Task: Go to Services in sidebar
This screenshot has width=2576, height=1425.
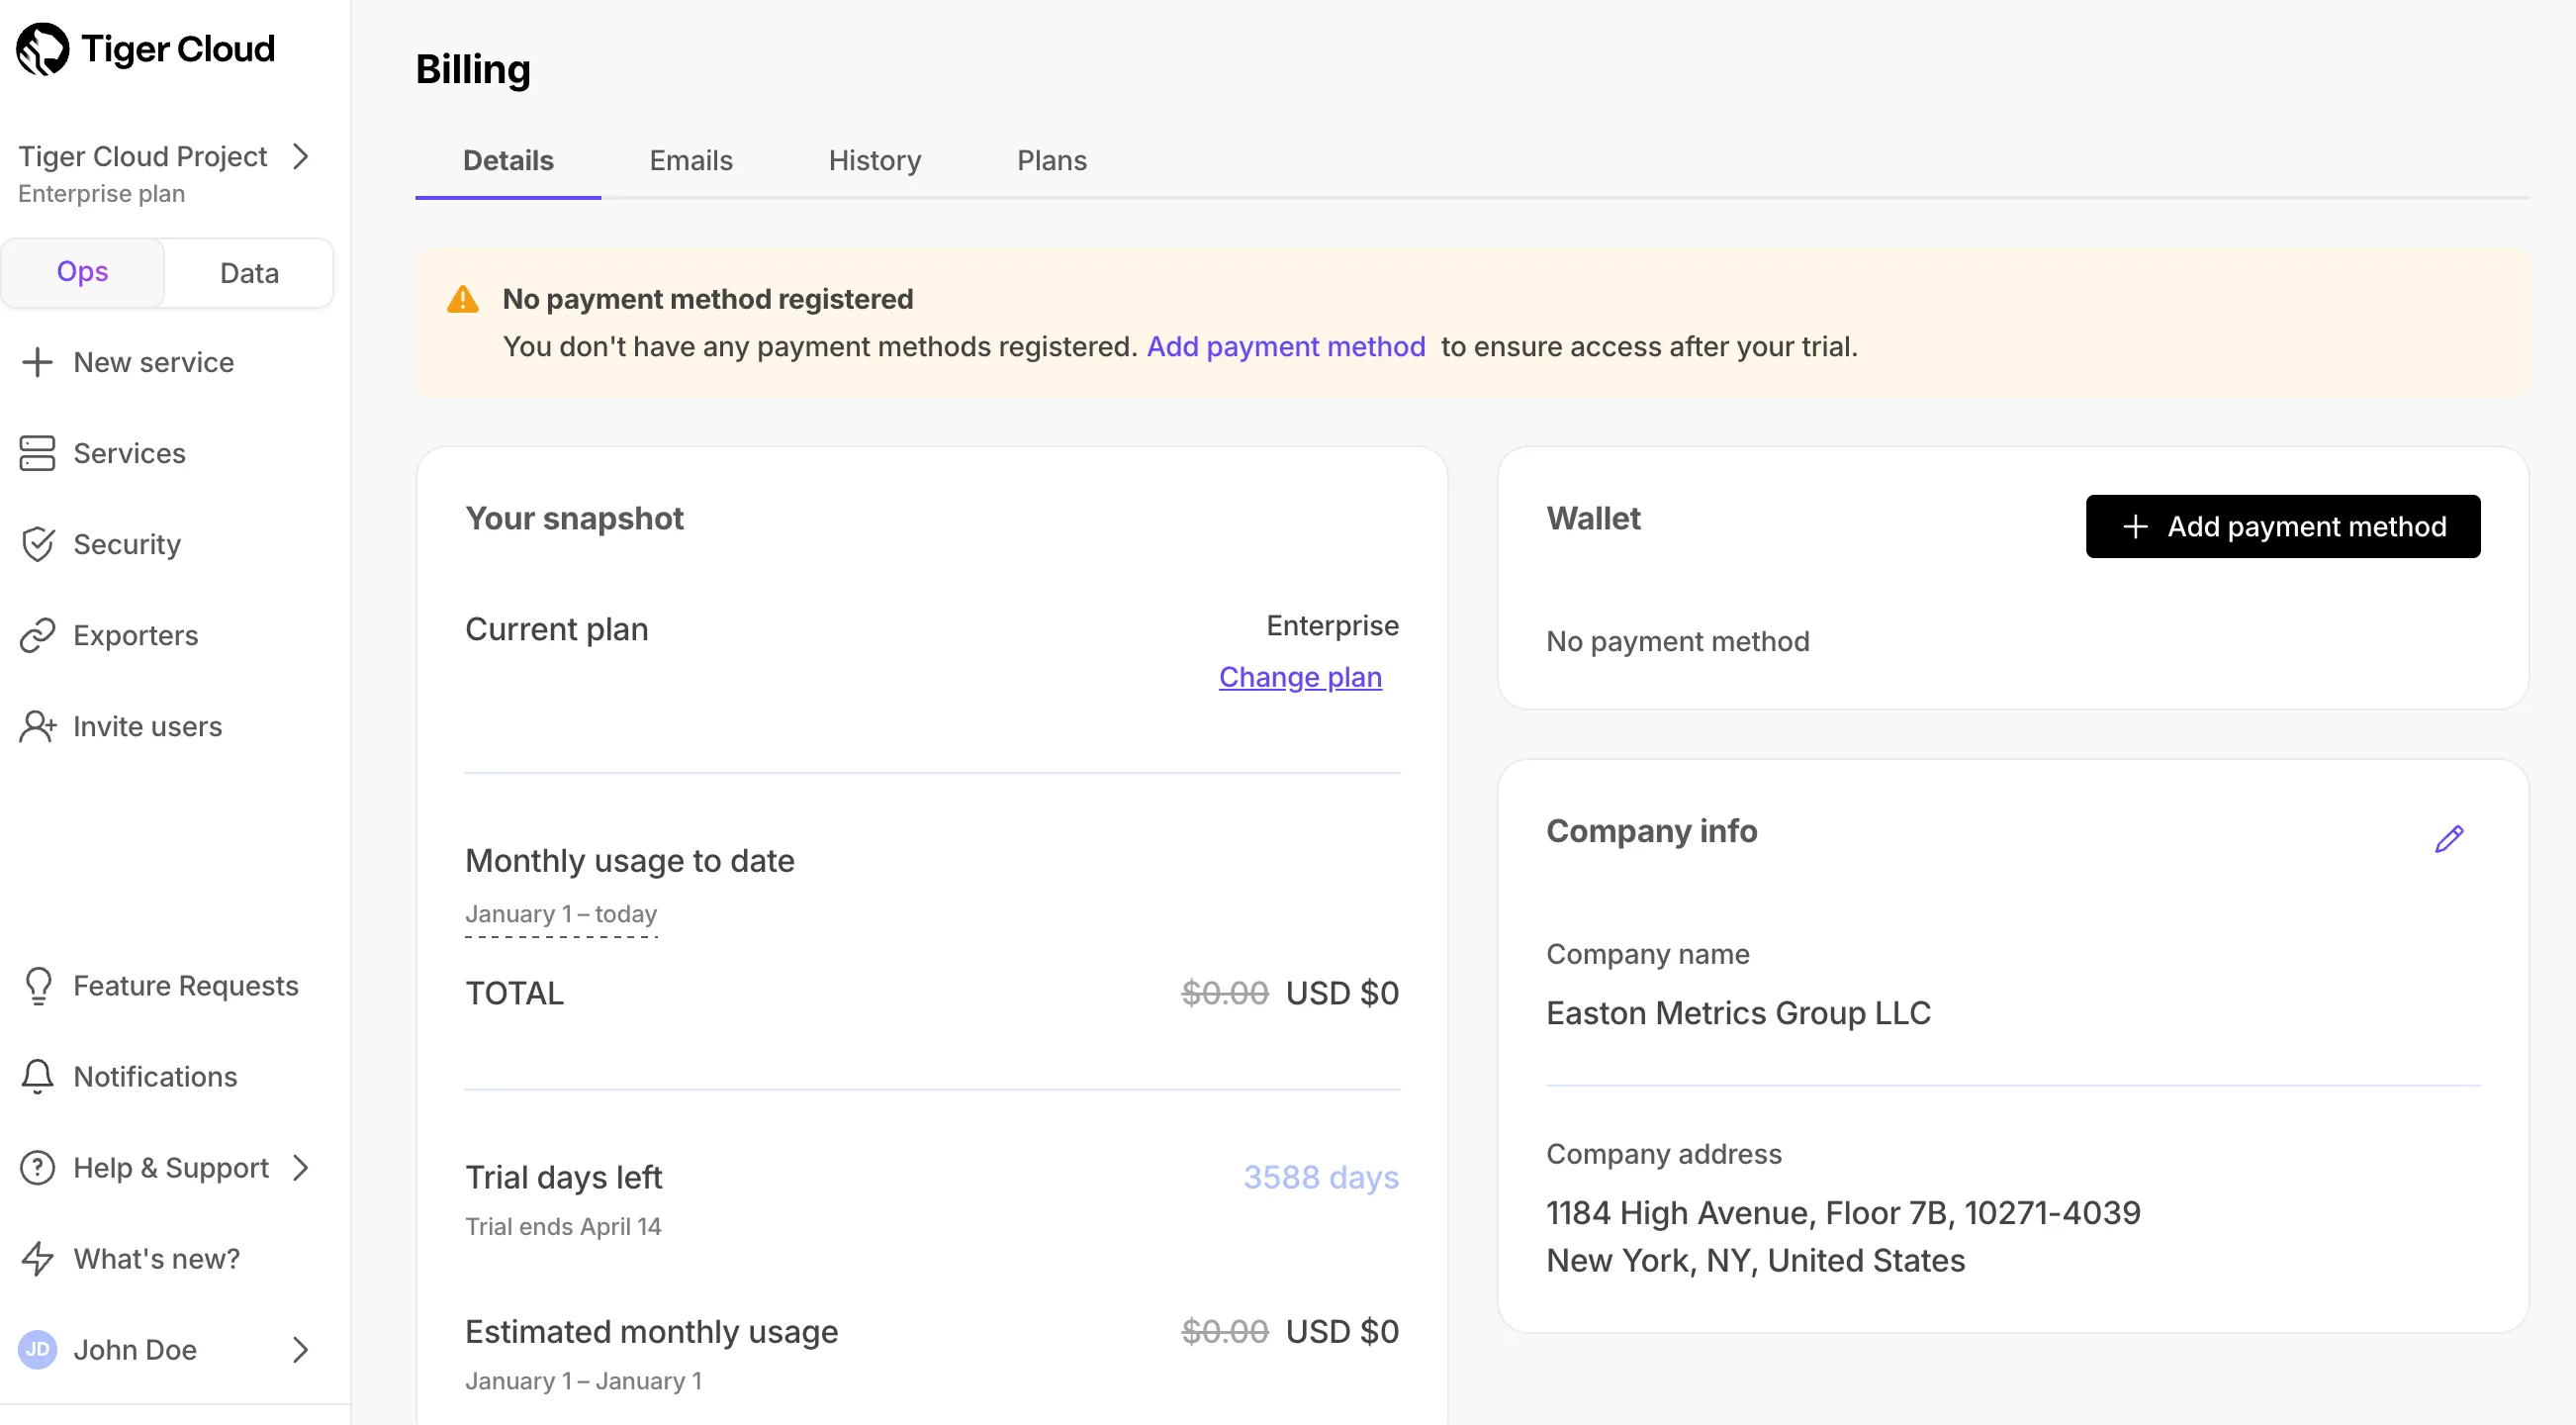Action: (130, 453)
